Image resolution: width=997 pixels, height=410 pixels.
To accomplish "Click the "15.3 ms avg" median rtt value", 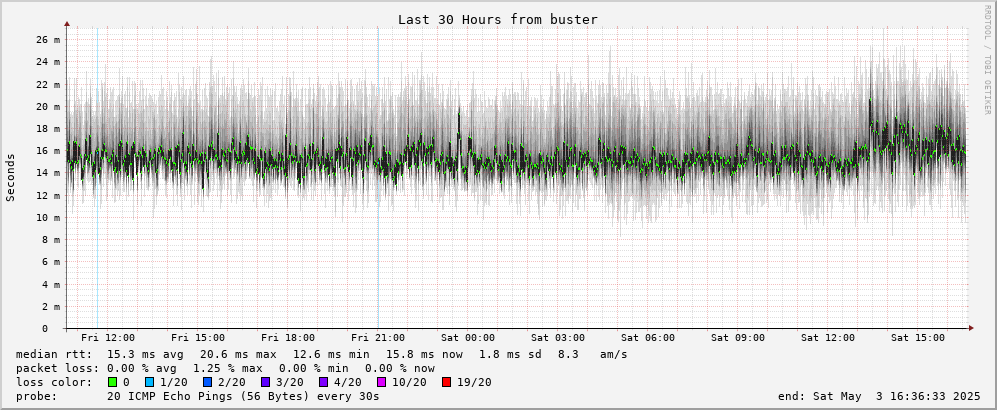I will pyautogui.click(x=146, y=354).
